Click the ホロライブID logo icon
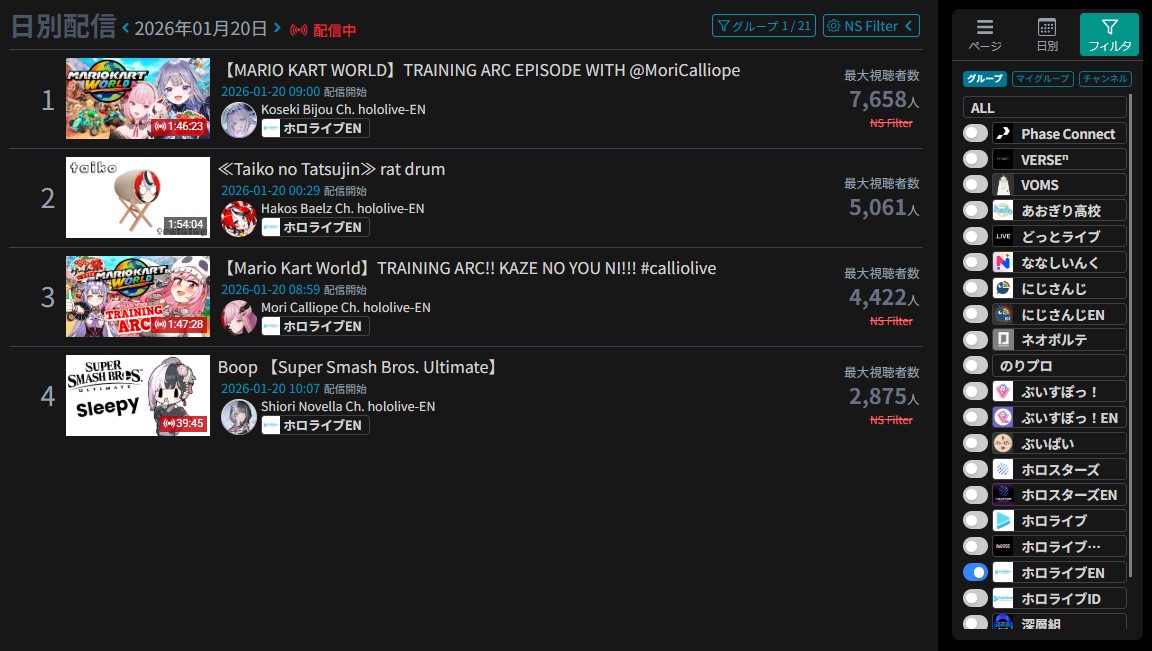 pos(1003,598)
